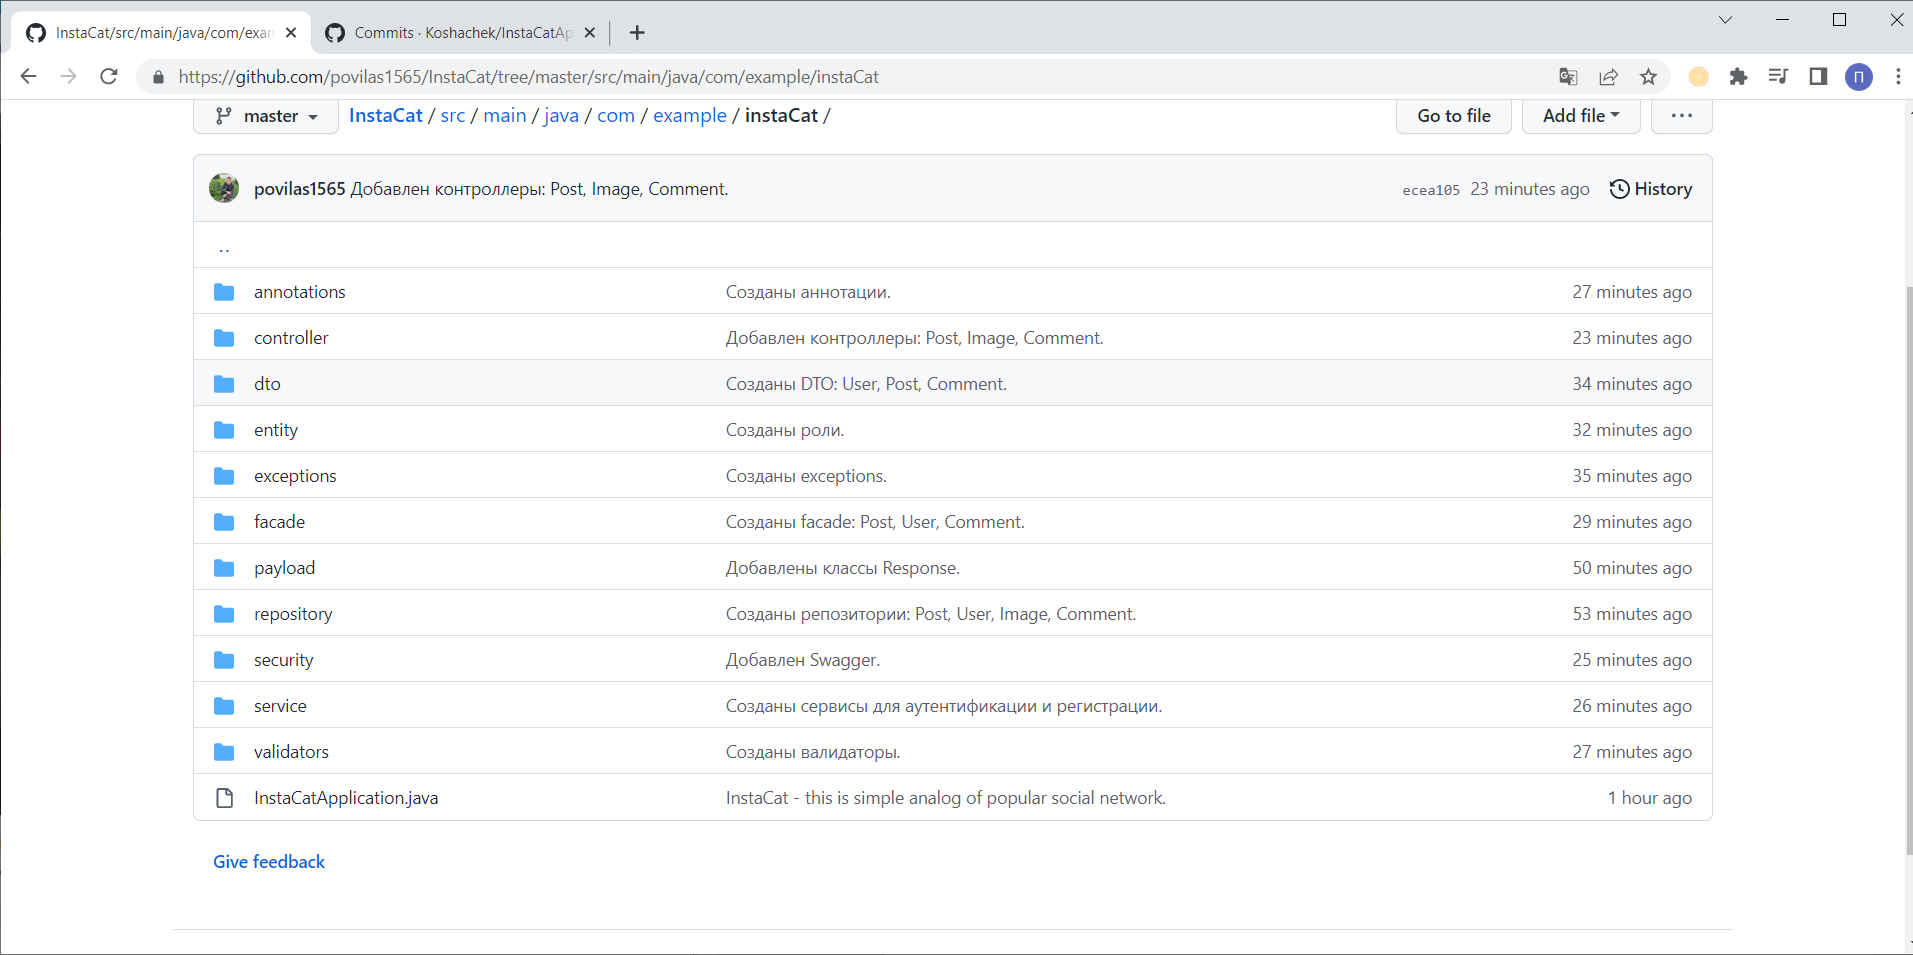1913x955 pixels.
Task: Click the dto folder icon
Action: point(224,384)
